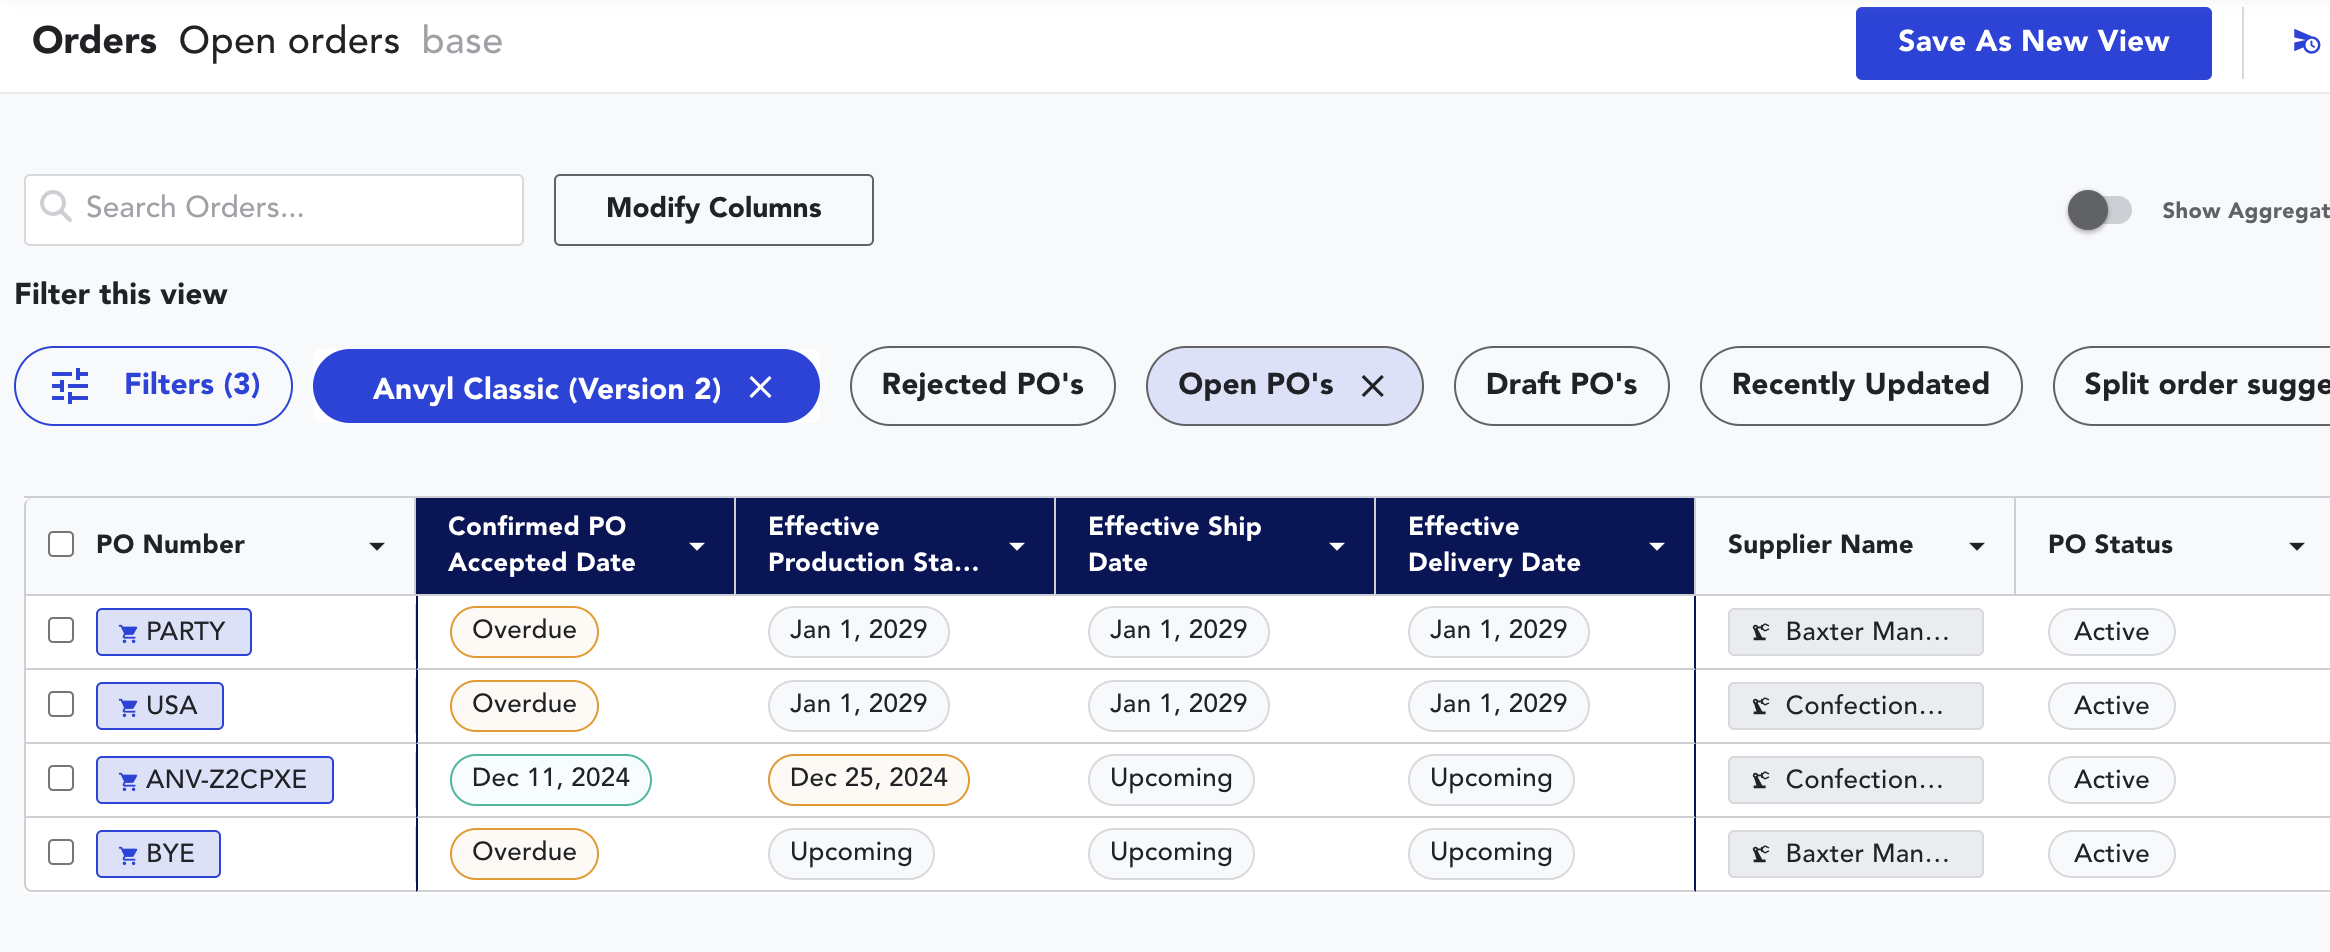
Task: Tick the ANV-Z2CPXE row checkbox
Action: click(x=61, y=778)
